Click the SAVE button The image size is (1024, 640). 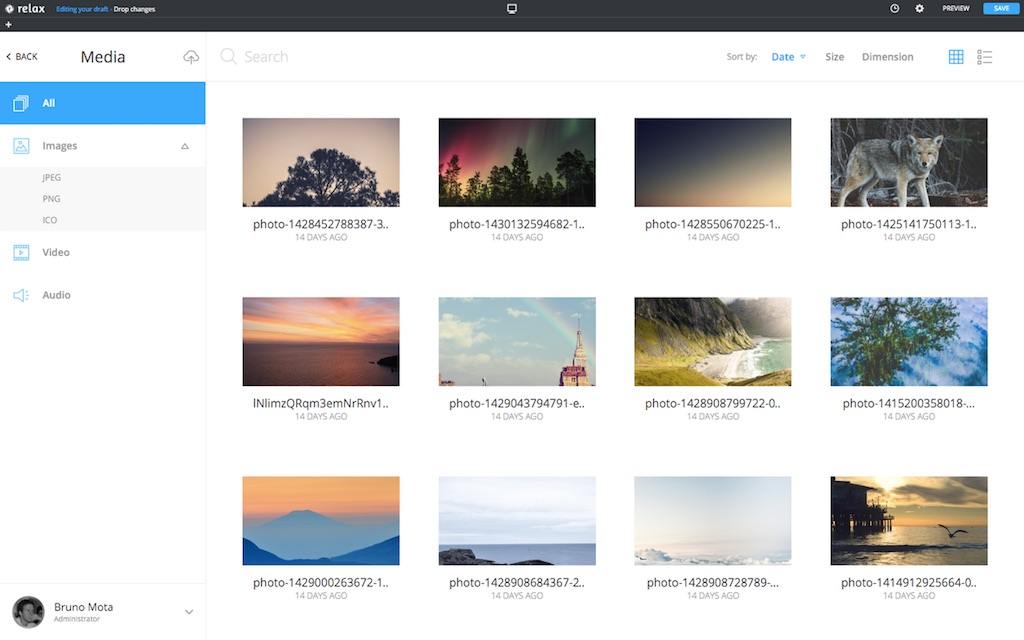pyautogui.click(x=1001, y=8)
